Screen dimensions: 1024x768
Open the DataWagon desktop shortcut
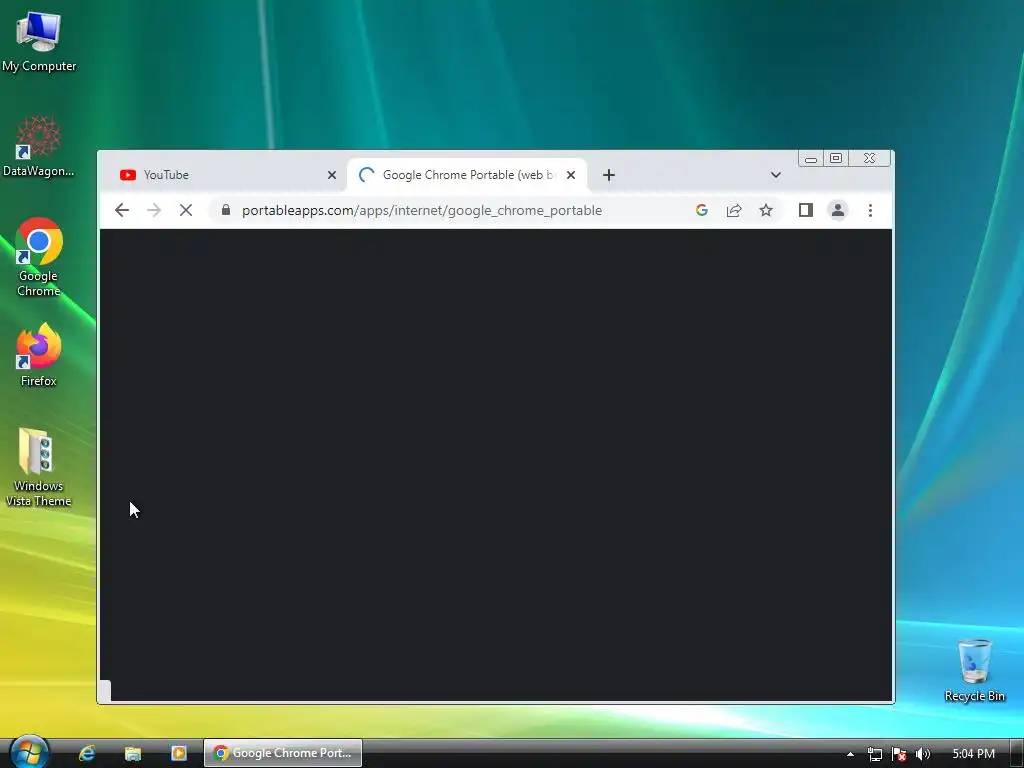click(x=39, y=146)
